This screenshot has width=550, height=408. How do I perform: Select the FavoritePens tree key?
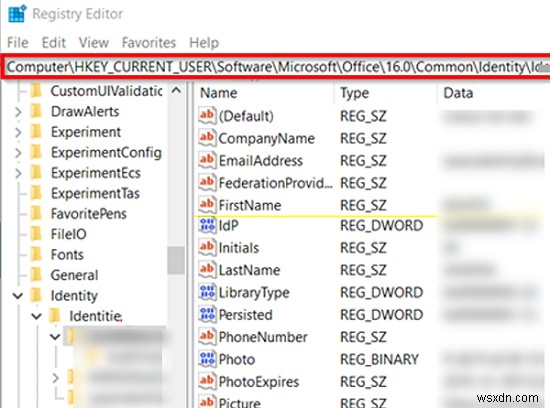pyautogui.click(x=89, y=214)
